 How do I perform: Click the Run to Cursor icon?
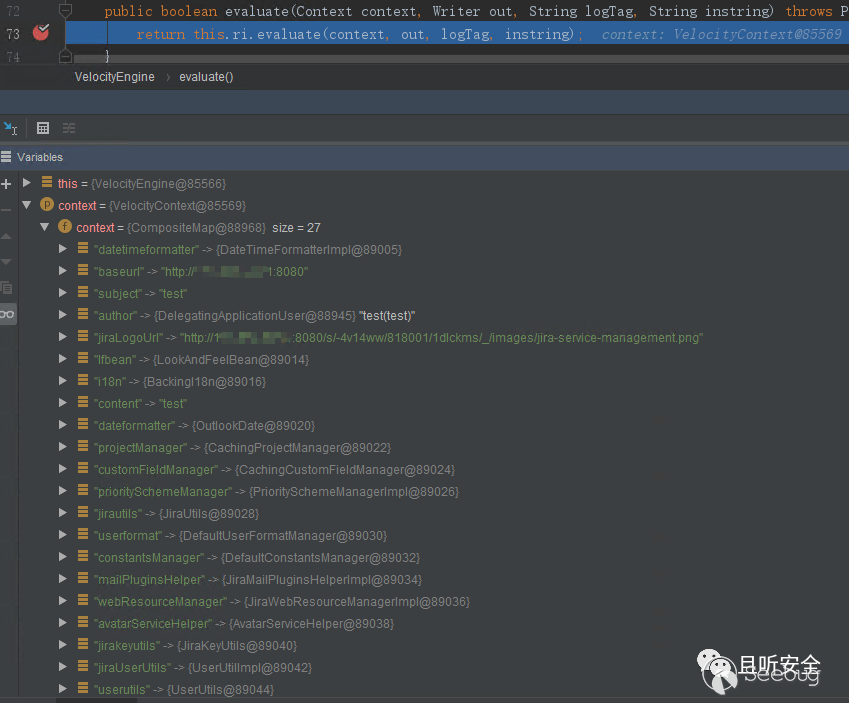(10, 128)
